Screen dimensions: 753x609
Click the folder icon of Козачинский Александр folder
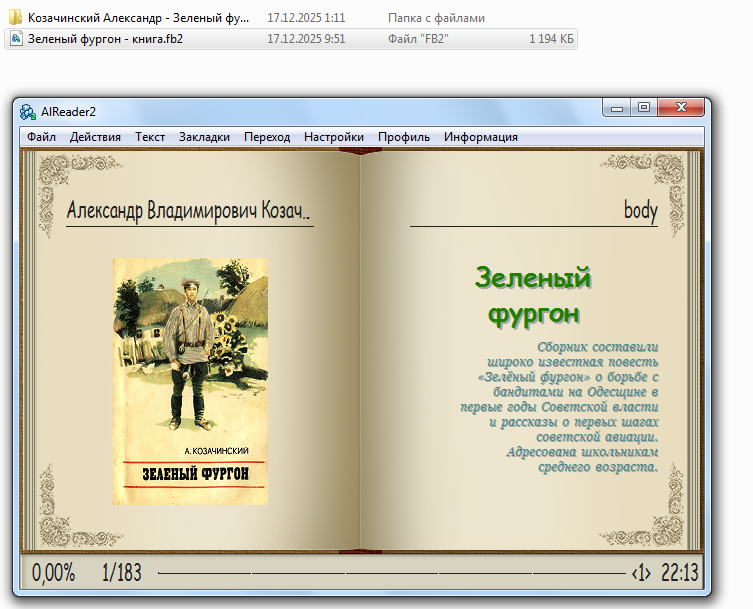point(15,17)
